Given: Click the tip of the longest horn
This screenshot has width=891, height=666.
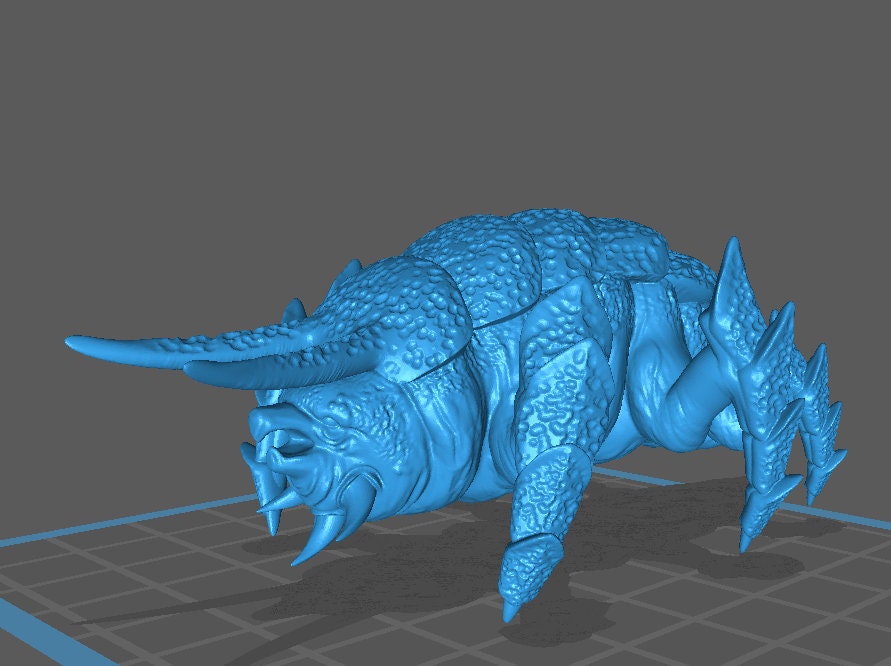Looking at the screenshot, I should (x=72, y=342).
